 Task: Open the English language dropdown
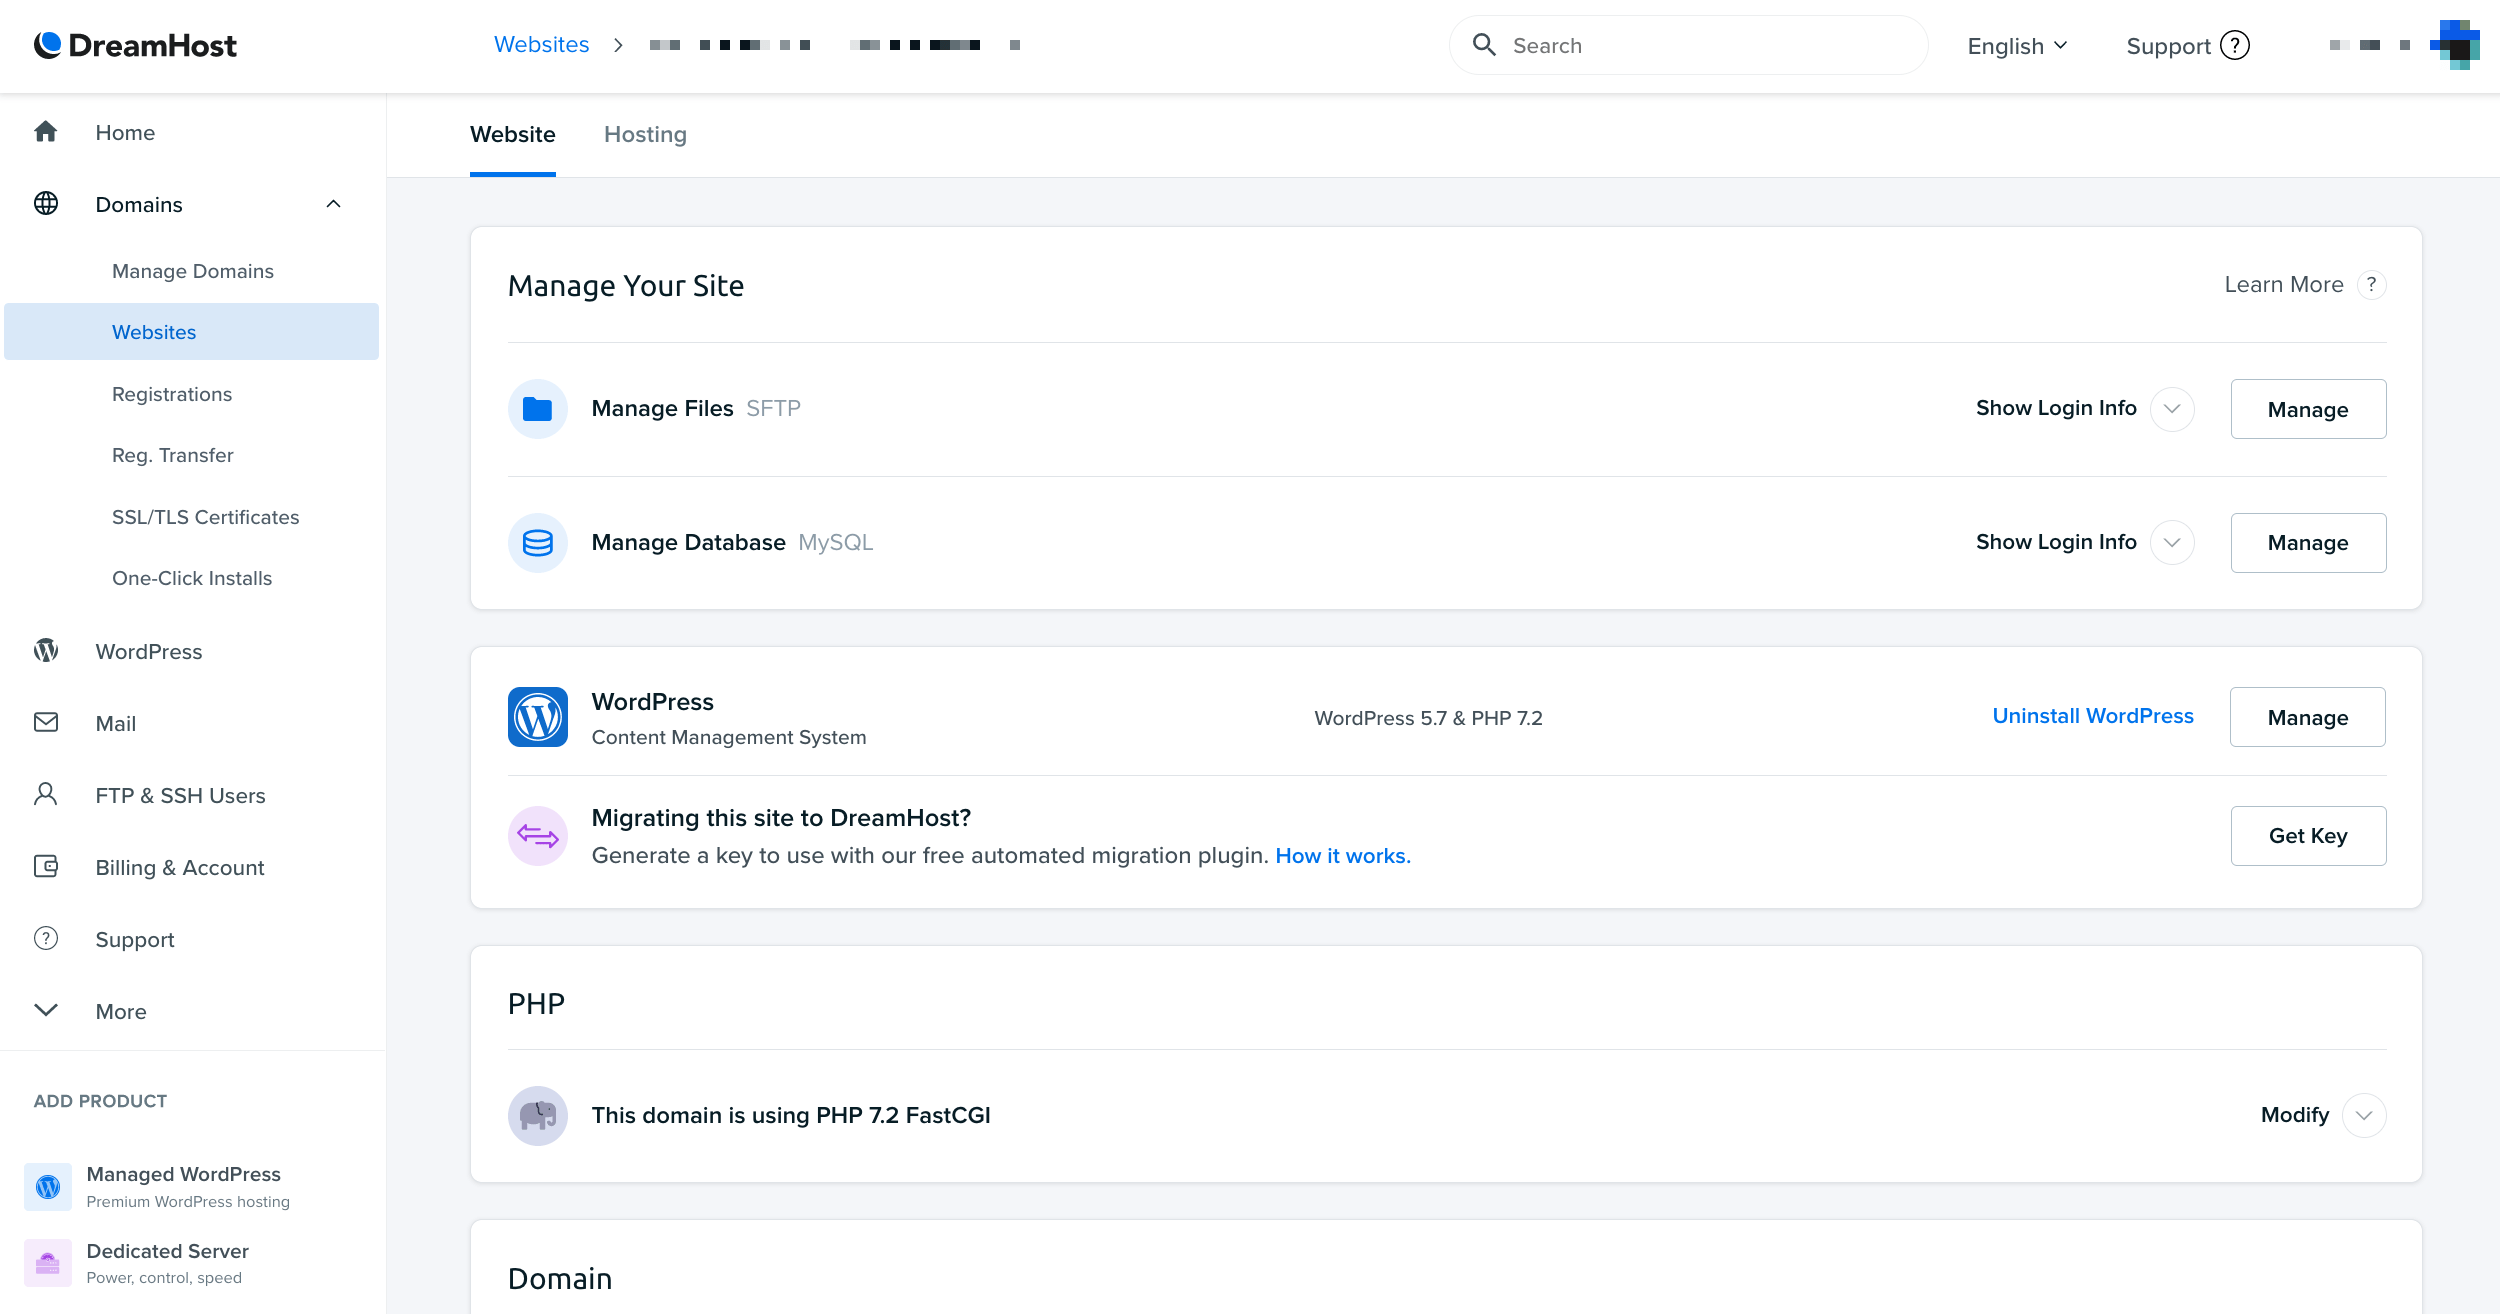tap(2017, 46)
